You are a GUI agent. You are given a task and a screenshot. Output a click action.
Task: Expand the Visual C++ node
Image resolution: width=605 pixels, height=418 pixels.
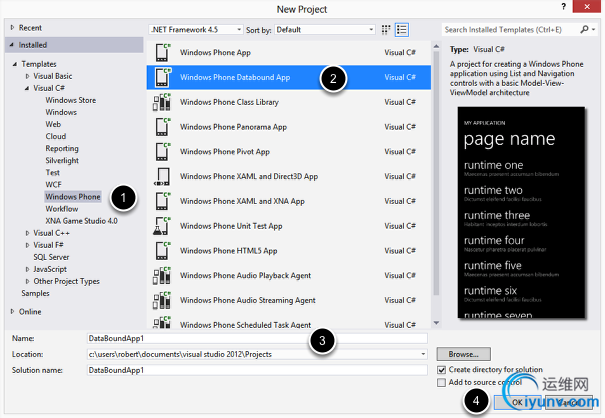(27, 233)
